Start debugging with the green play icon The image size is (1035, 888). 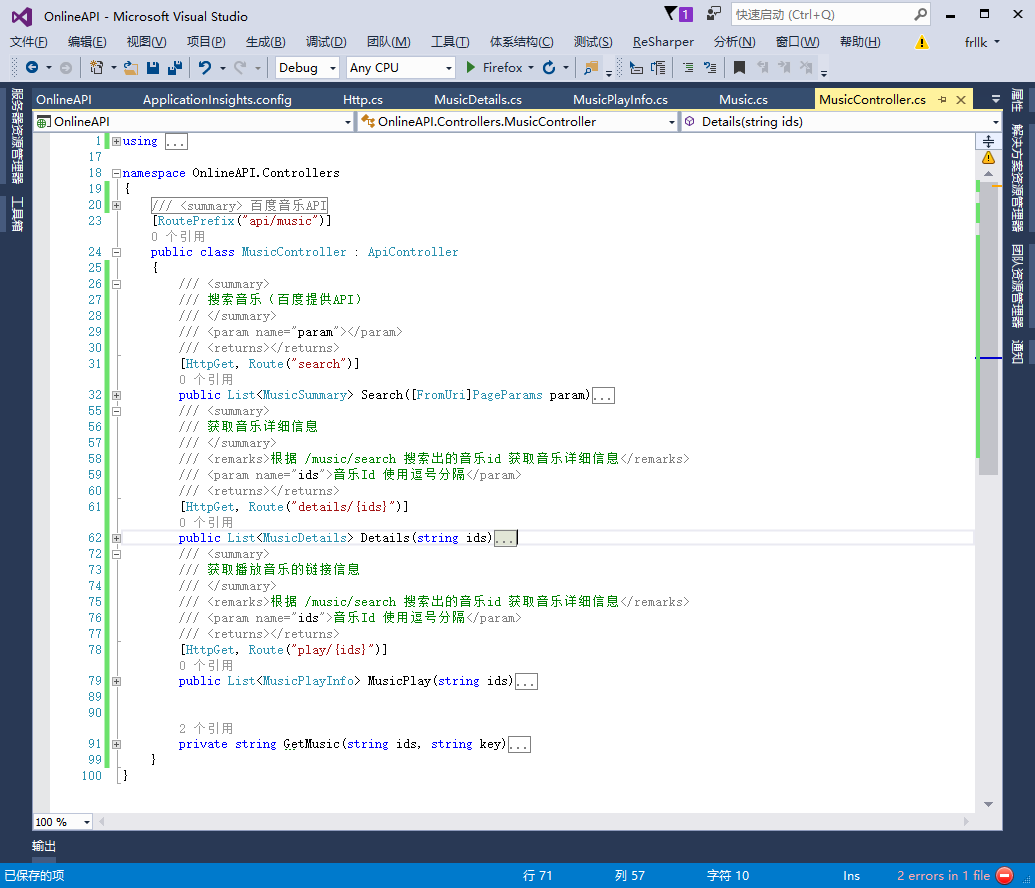[x=471, y=68]
